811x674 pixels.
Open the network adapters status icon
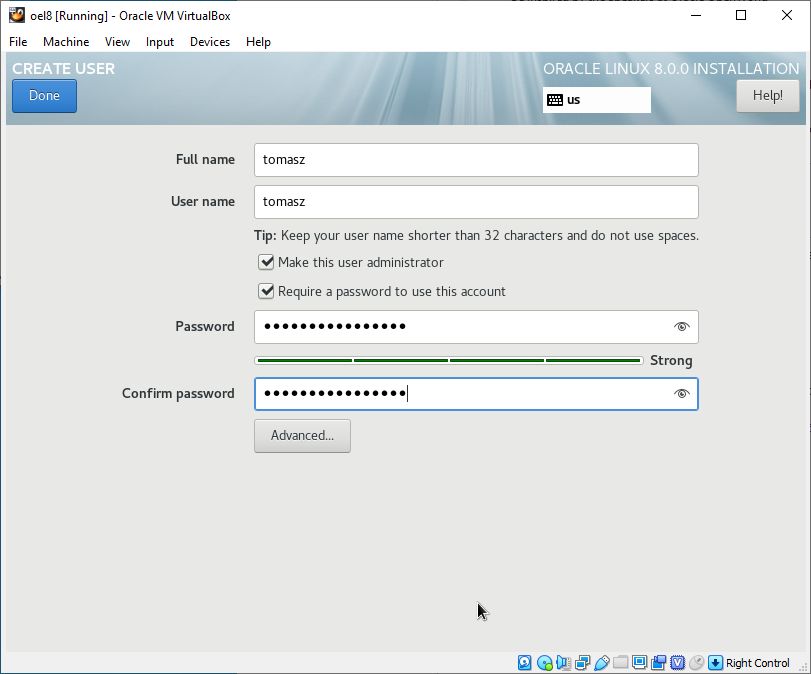pos(582,663)
